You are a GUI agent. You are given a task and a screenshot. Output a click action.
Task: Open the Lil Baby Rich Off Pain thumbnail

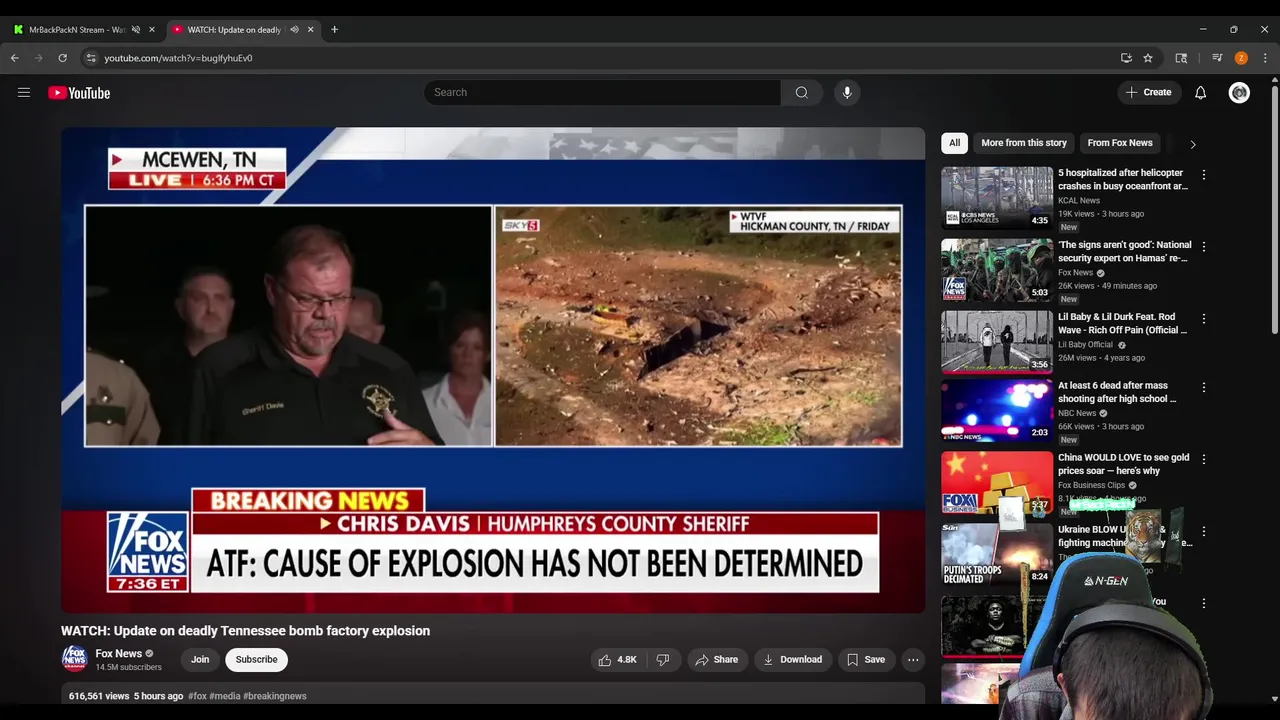coord(996,342)
